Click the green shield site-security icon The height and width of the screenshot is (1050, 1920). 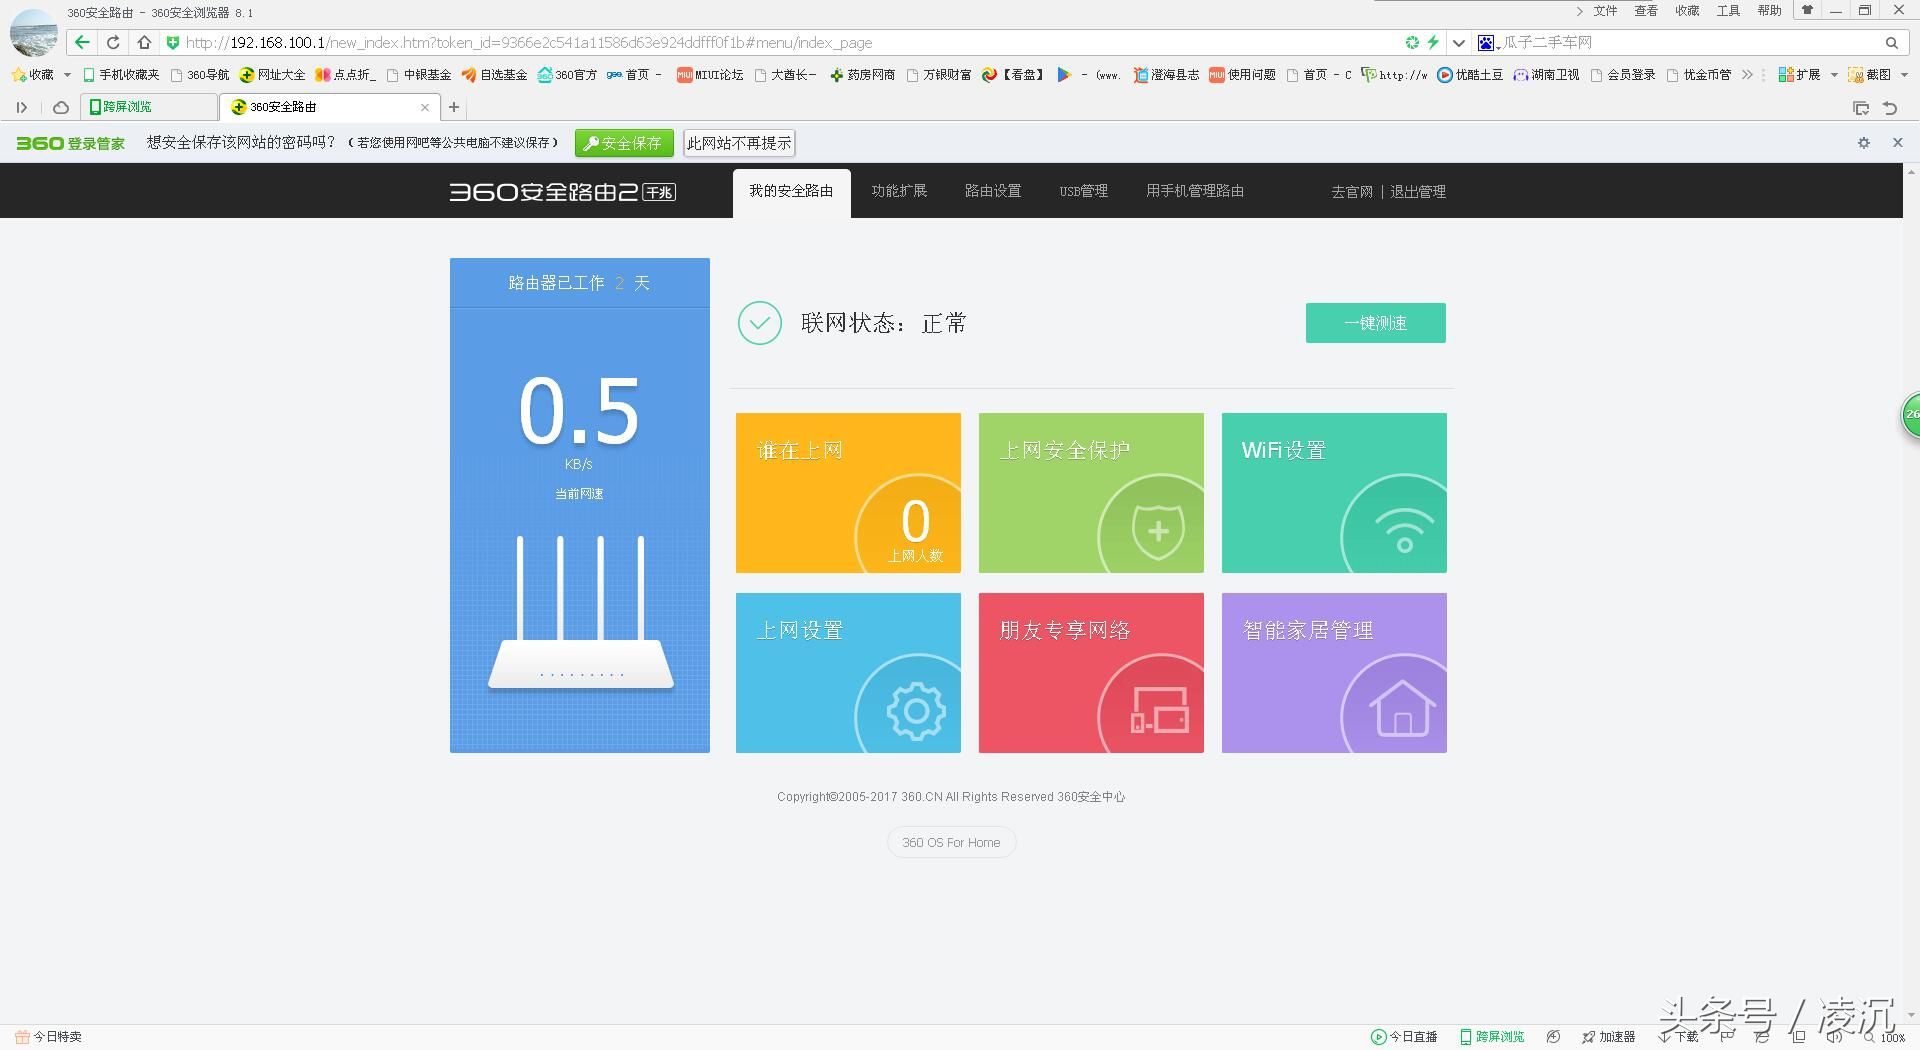pyautogui.click(x=172, y=42)
